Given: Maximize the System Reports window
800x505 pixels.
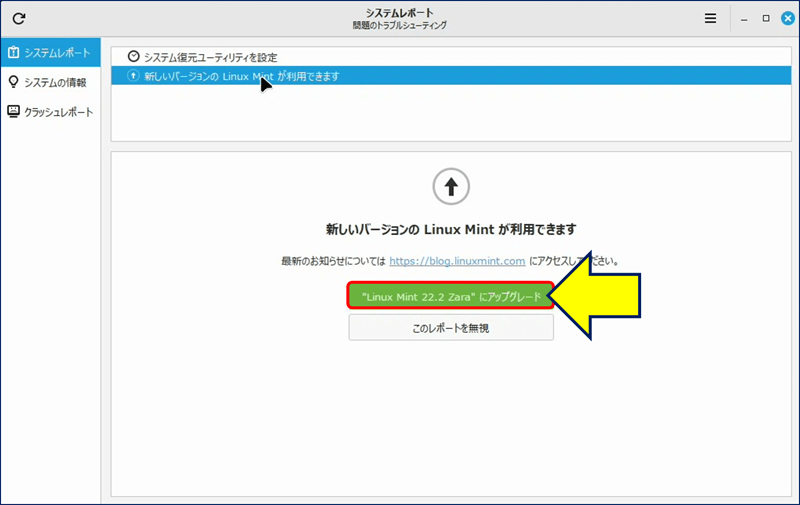Looking at the screenshot, I should pyautogui.click(x=766, y=18).
